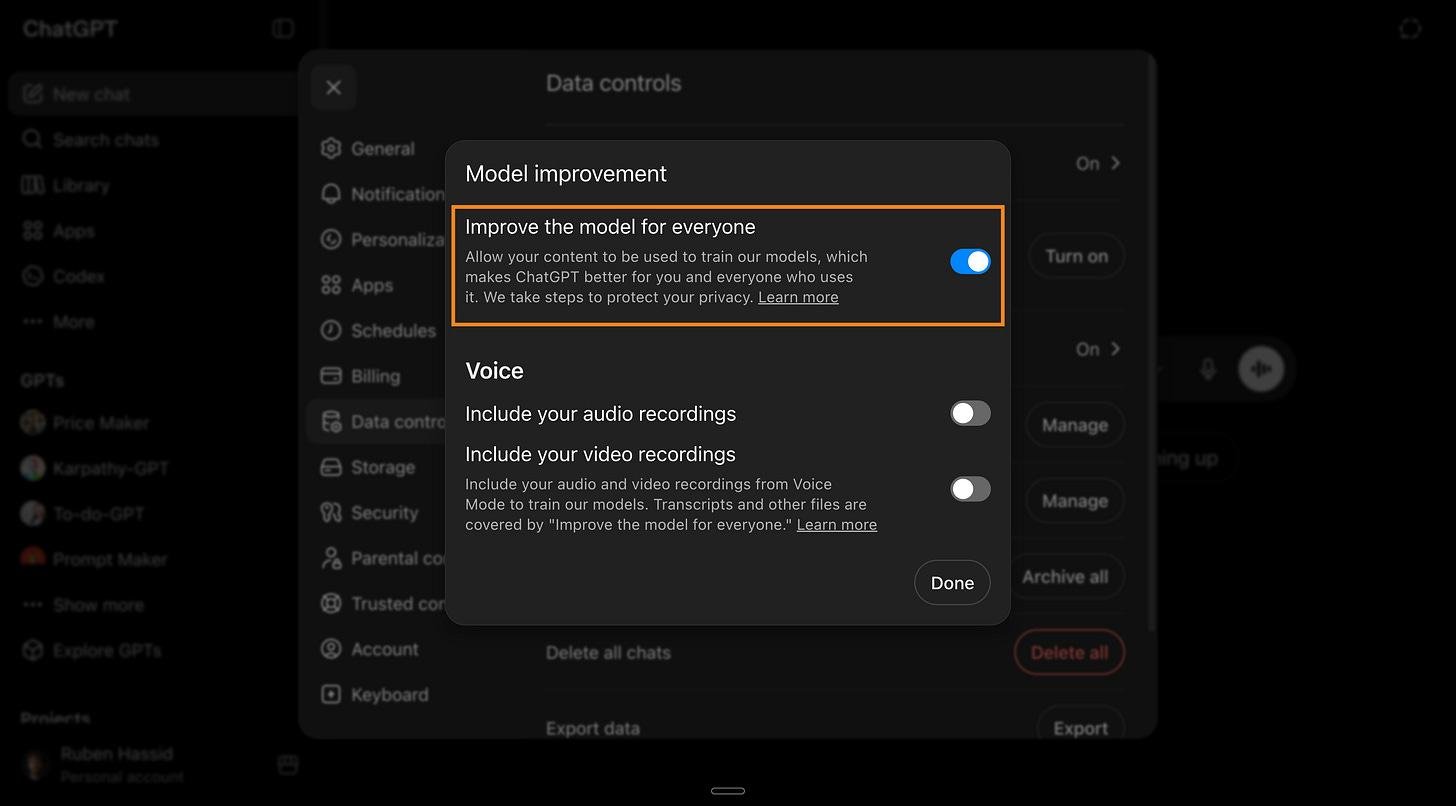This screenshot has height=806, width=1456.
Task: Collapse the sidebar with the panel icon
Action: [x=284, y=29]
